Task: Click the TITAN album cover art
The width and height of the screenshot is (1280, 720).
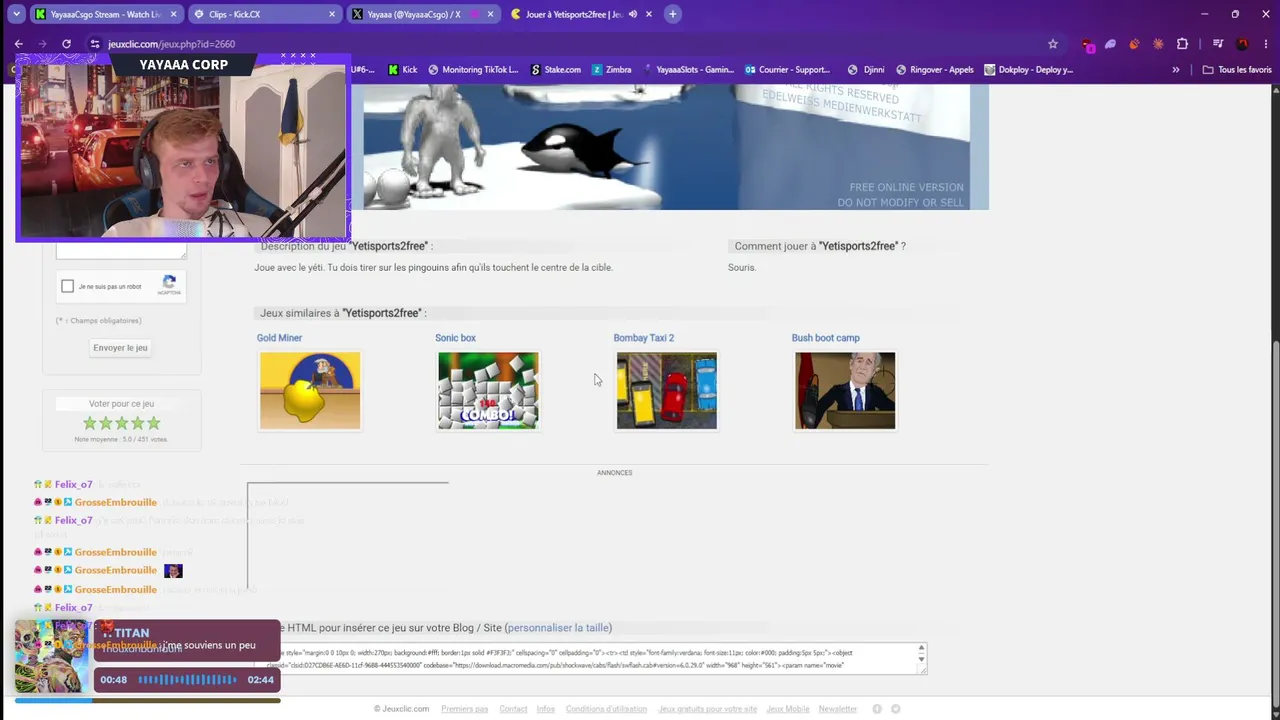Action: tap(50, 657)
